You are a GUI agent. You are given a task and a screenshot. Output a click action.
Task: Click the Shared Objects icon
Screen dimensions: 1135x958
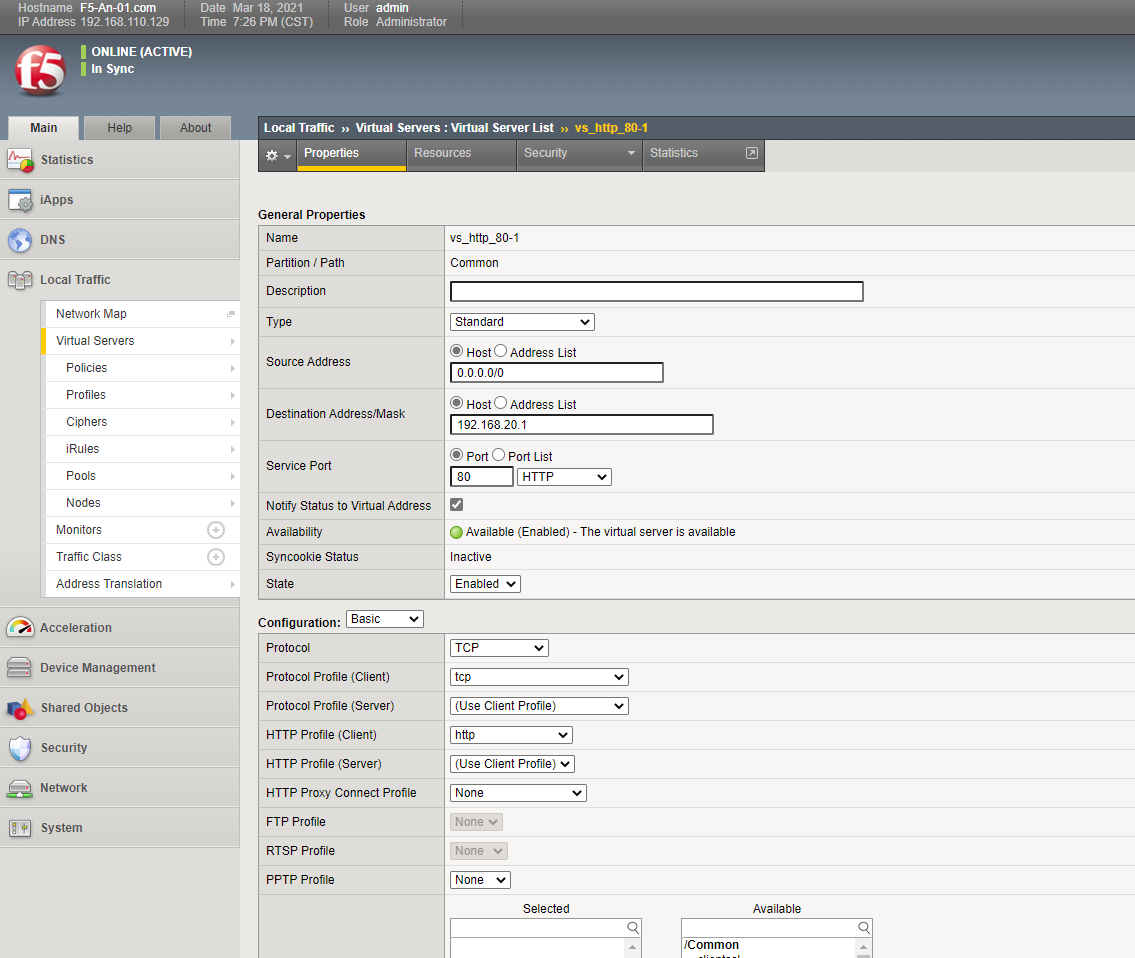click(x=20, y=708)
